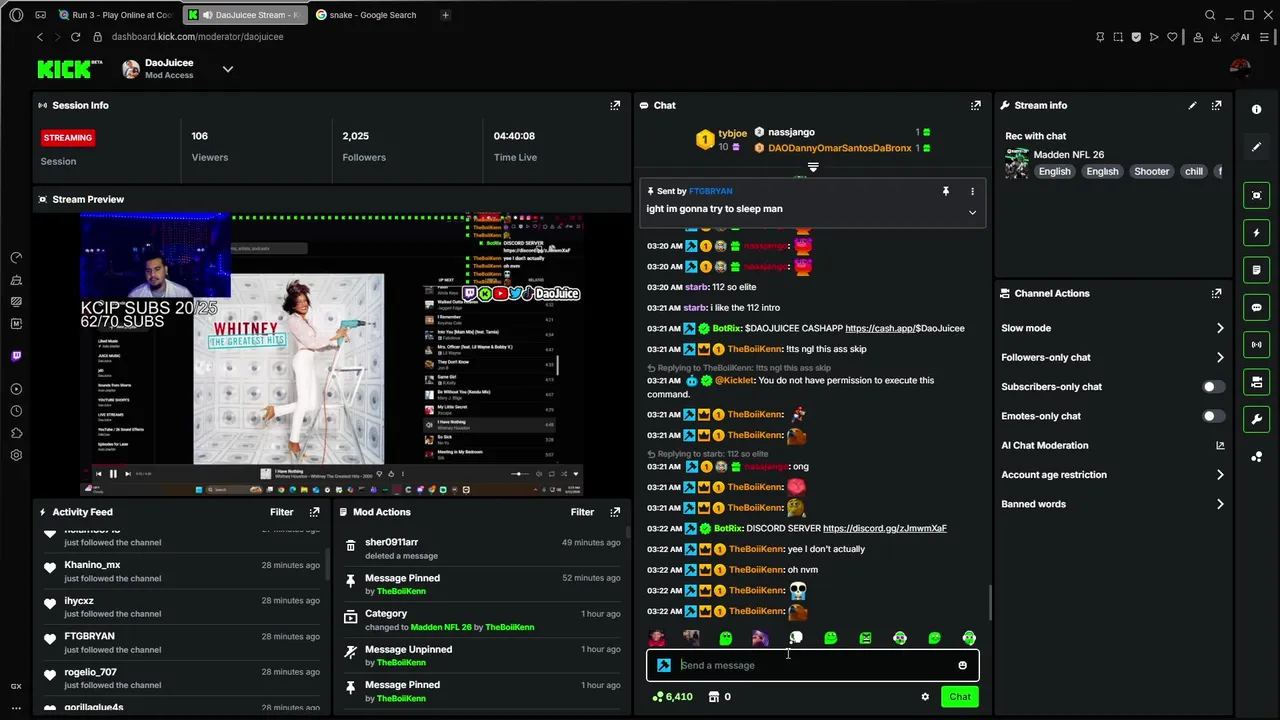1280x720 pixels.
Task: Toggle the chat bubble panel icon in sidebar
Action: tap(1257, 308)
